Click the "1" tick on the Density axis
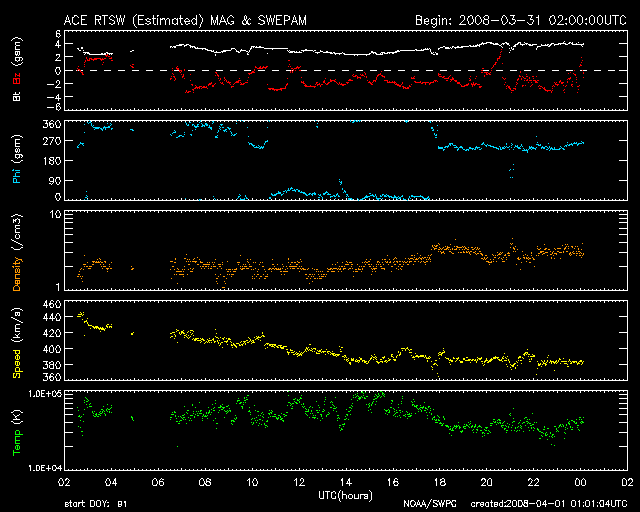The width and height of the screenshot is (640, 512). [x=58, y=287]
